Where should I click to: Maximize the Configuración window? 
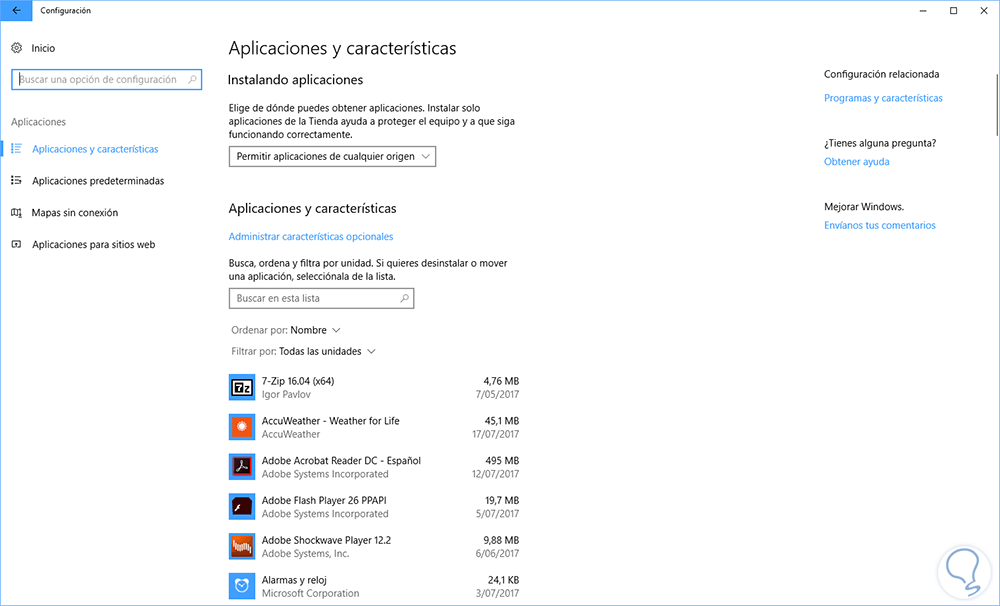point(953,10)
